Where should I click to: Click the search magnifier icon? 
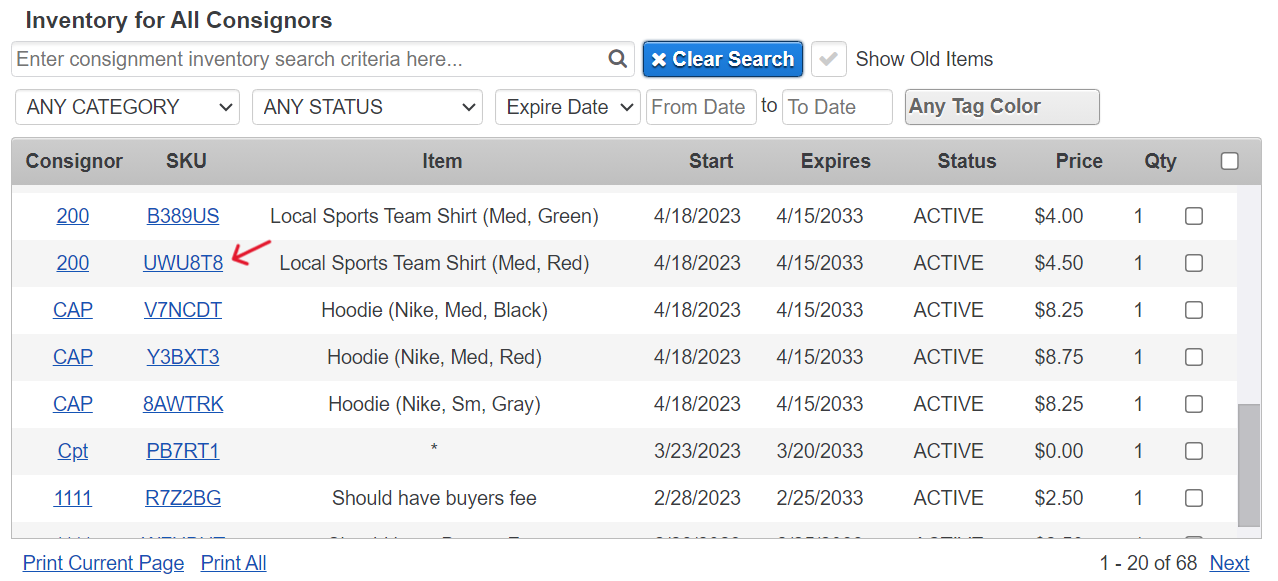click(618, 59)
